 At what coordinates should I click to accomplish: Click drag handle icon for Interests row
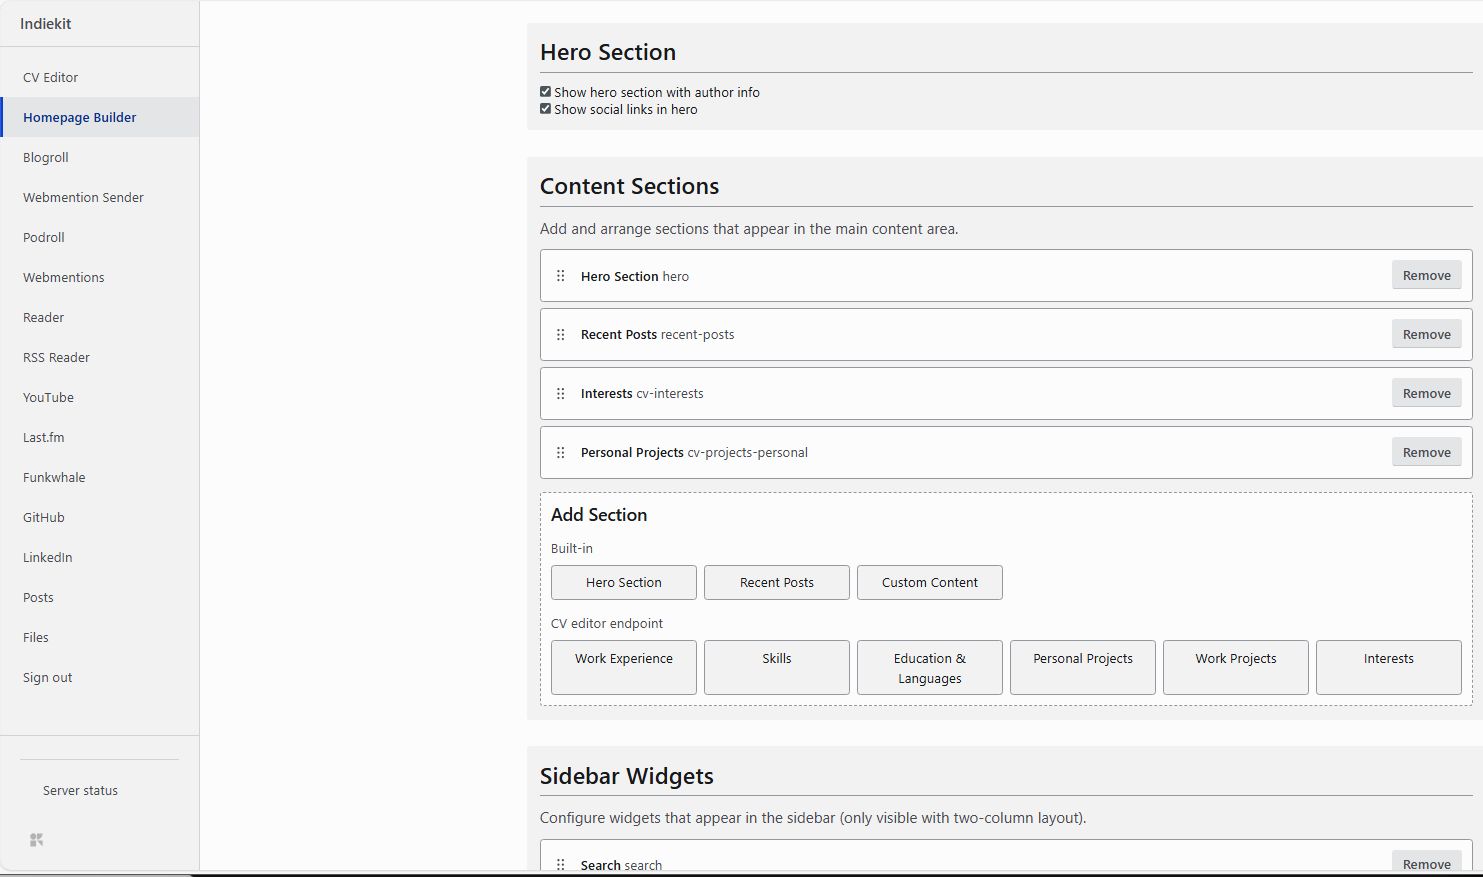point(560,394)
